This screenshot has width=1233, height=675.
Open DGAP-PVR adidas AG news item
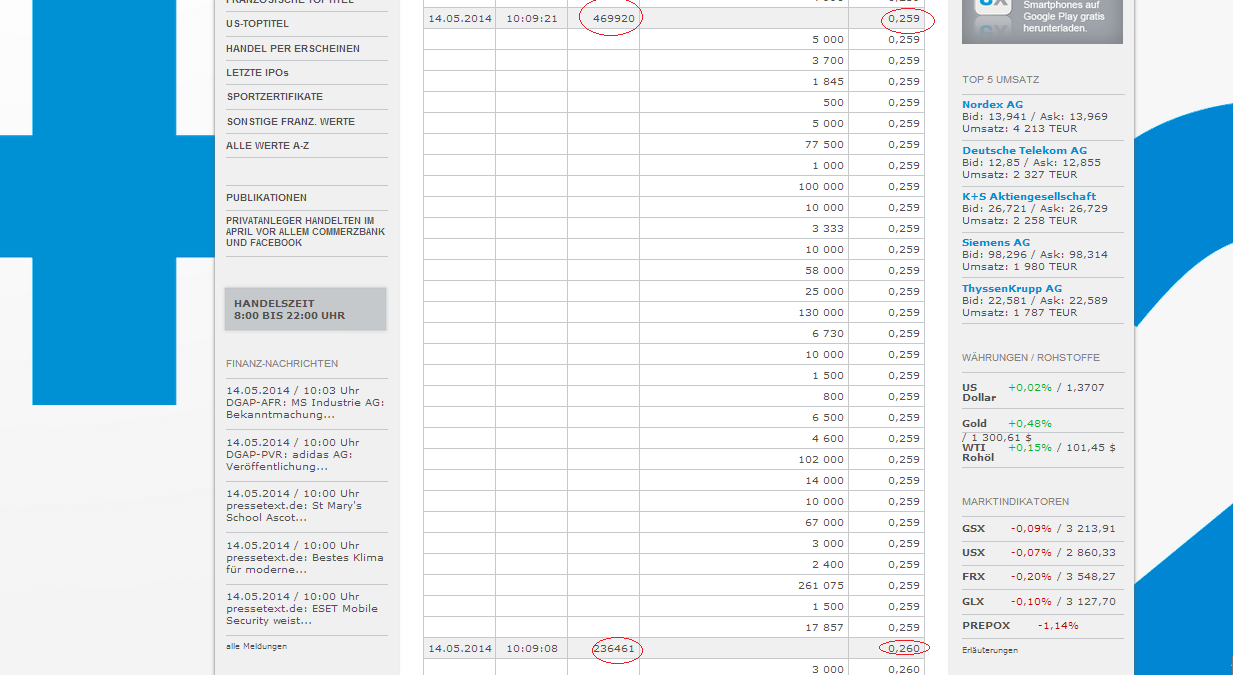click(292, 454)
